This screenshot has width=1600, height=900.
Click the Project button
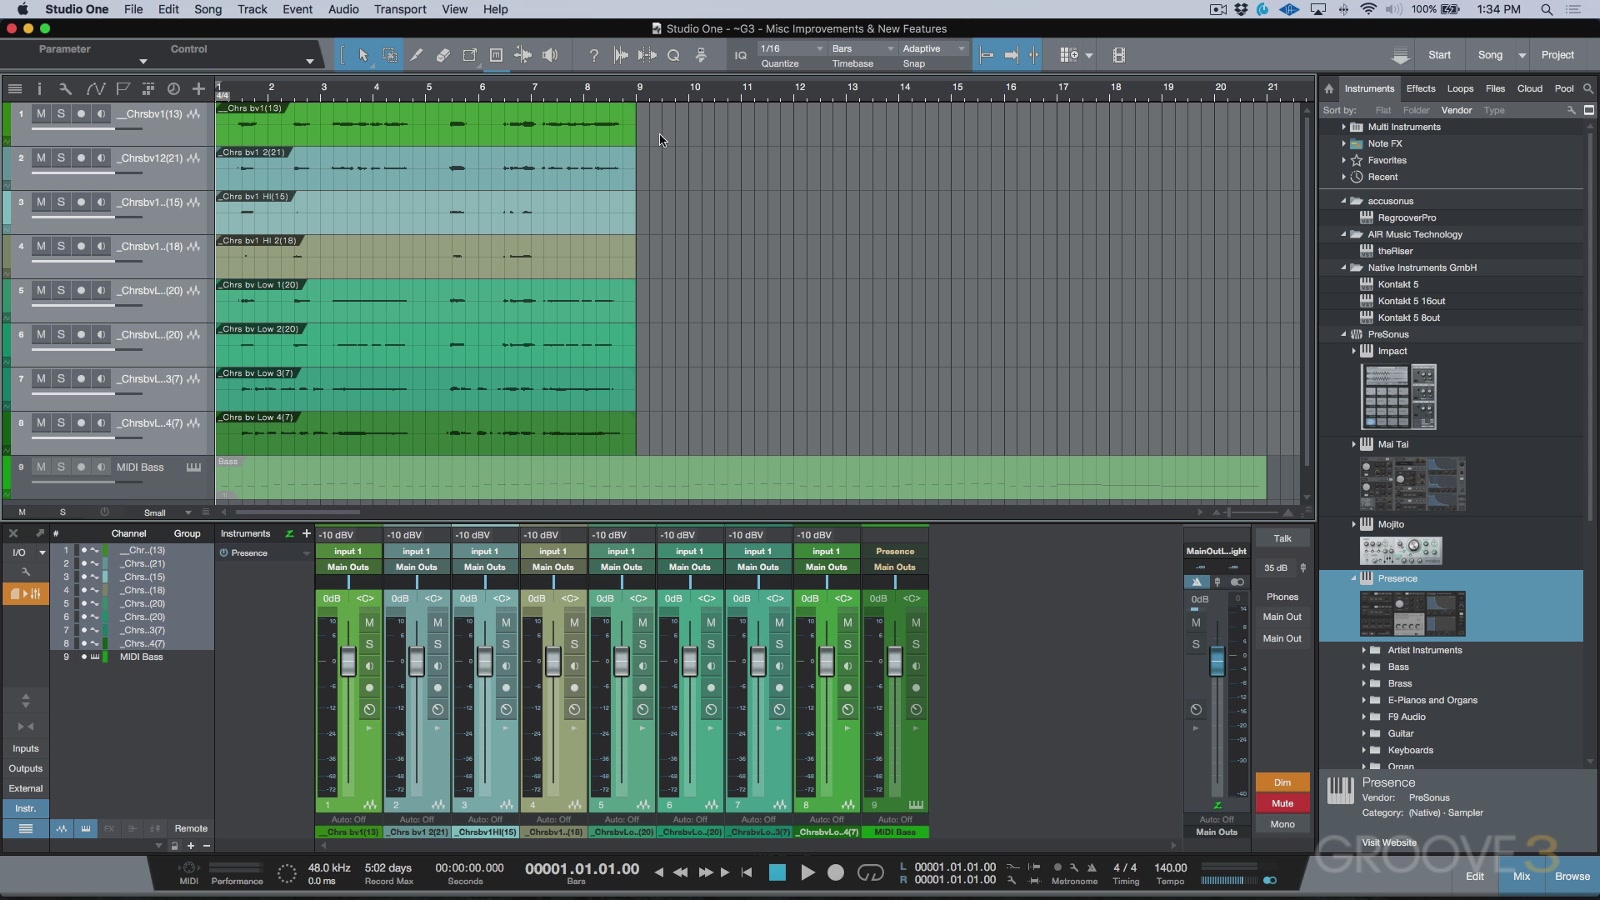[x=1557, y=55]
